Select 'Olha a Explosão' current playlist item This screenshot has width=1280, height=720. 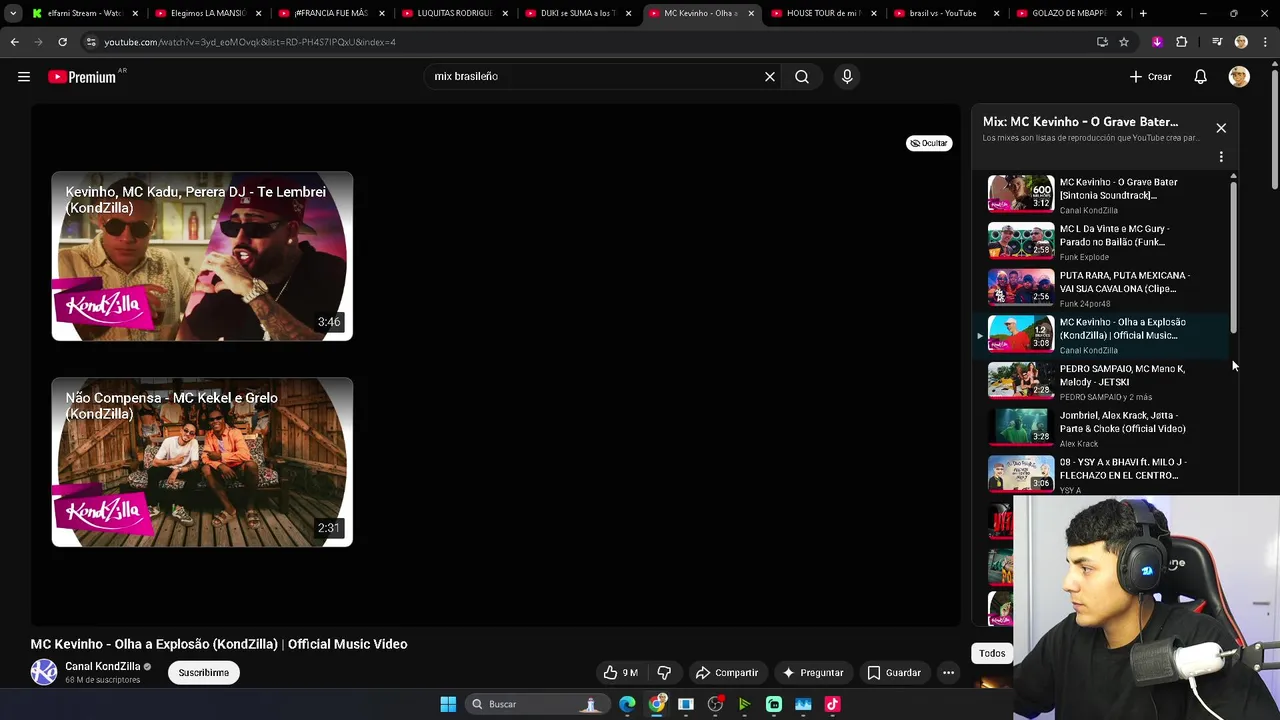click(1103, 335)
